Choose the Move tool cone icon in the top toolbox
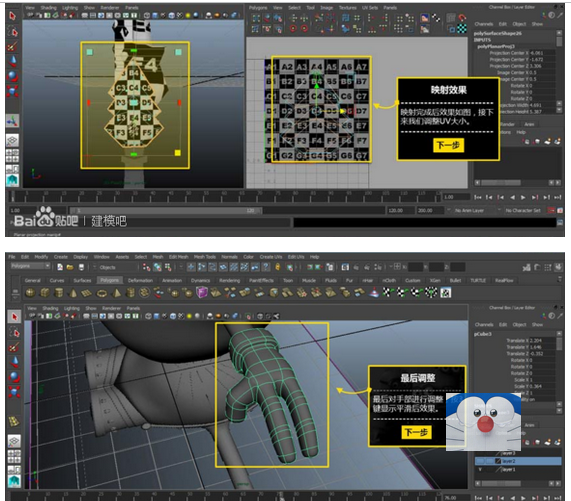This screenshot has height=501, width=571. point(12,60)
